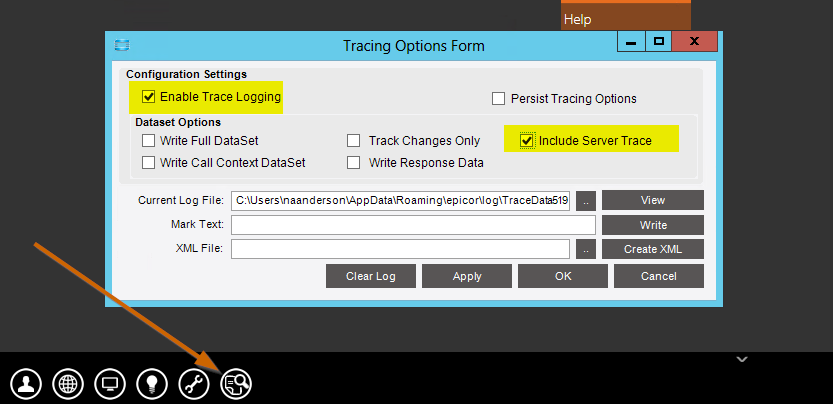833x404 pixels.
Task: Maximize the Tracing Options Form
Action: [659, 41]
